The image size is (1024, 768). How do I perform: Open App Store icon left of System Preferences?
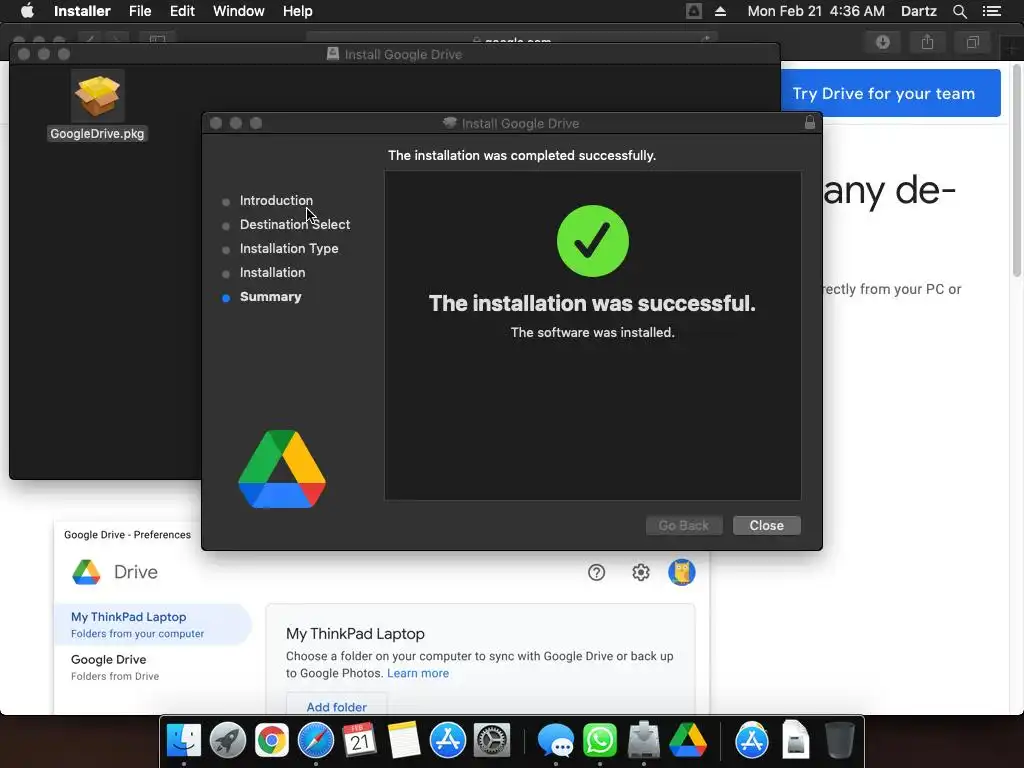447,740
